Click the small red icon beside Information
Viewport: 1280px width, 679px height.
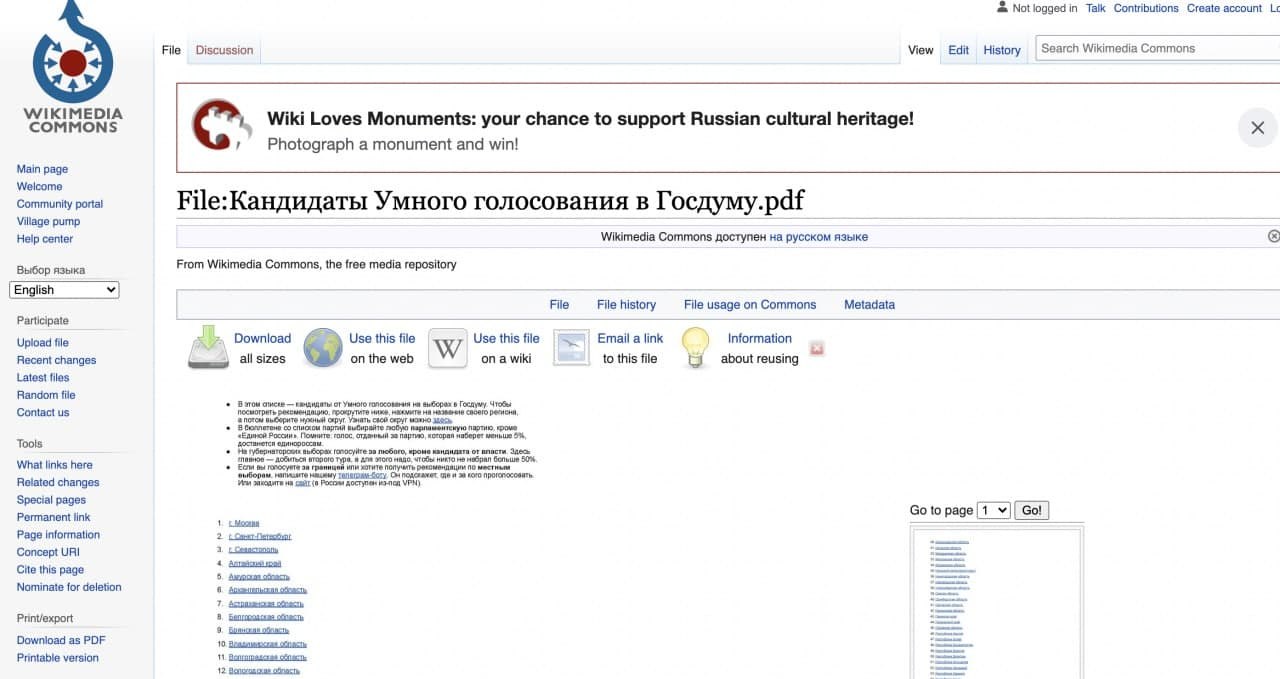817,349
